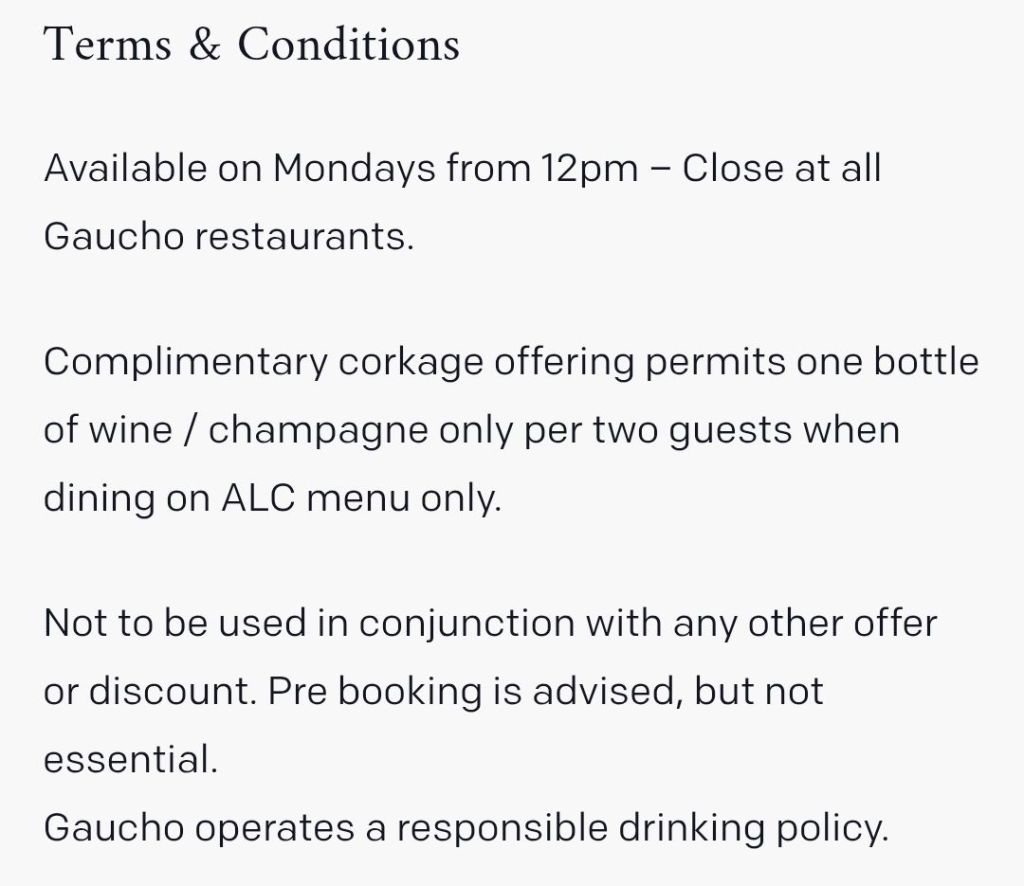The height and width of the screenshot is (886, 1024).
Task: Click the 'dining on ALC menu only.' line
Action: pos(271,498)
